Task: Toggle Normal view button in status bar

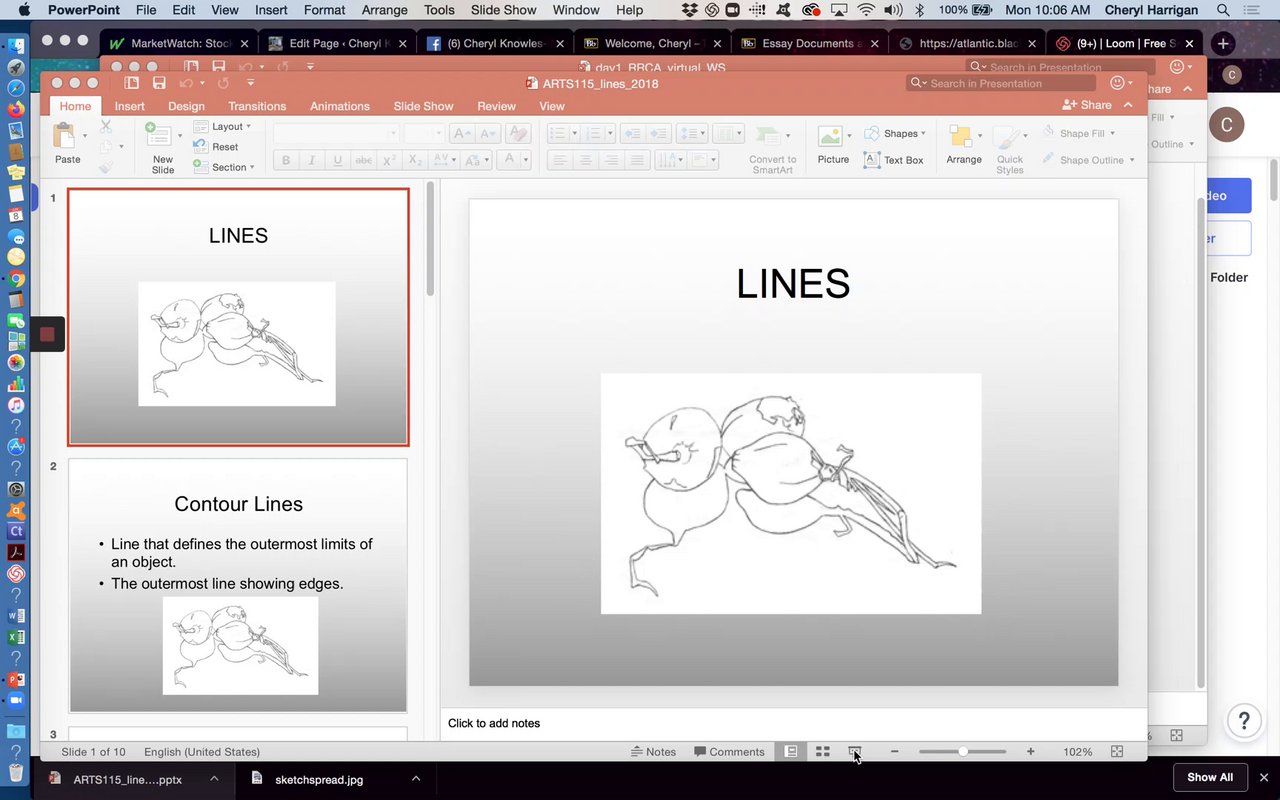Action: [x=791, y=752]
